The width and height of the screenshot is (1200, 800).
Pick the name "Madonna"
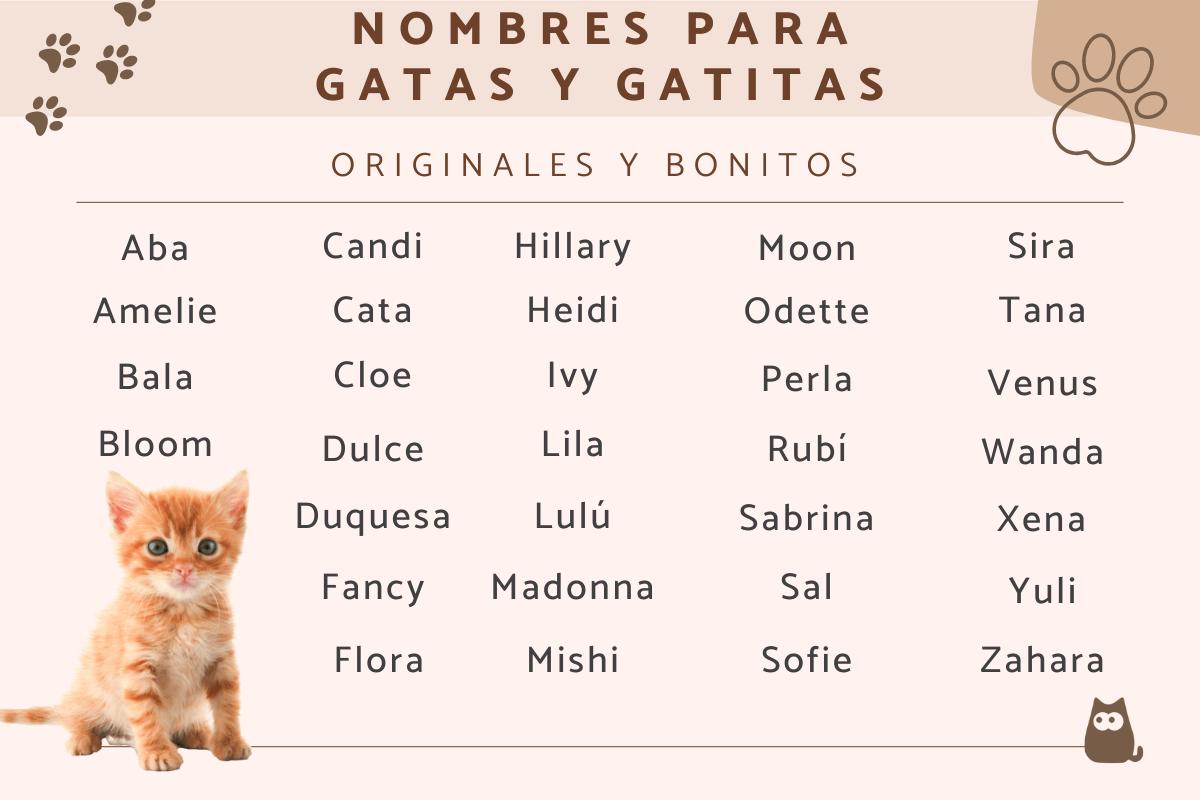coord(573,587)
